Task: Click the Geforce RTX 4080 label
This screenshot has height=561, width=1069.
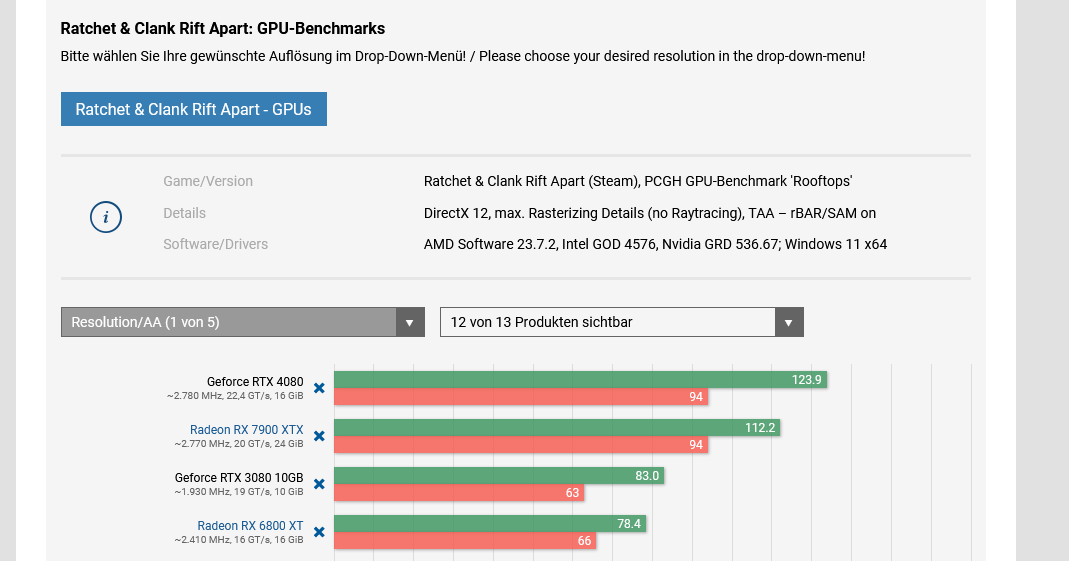Action: click(255, 382)
